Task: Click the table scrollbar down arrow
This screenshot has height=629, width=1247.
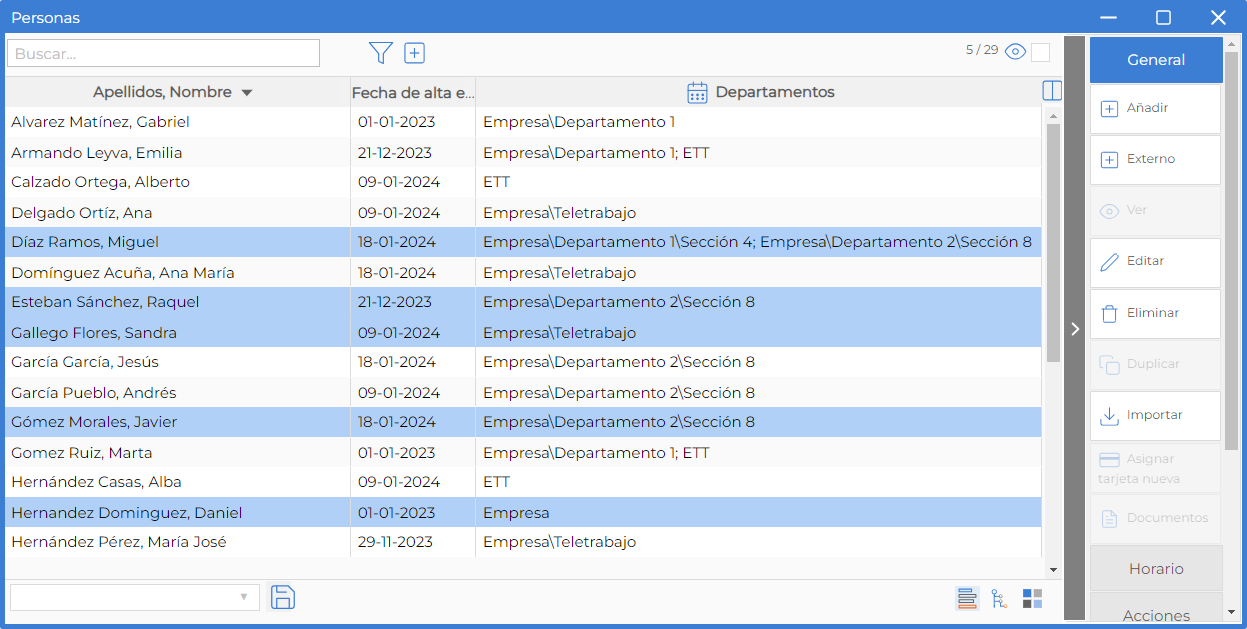Action: tap(1053, 569)
